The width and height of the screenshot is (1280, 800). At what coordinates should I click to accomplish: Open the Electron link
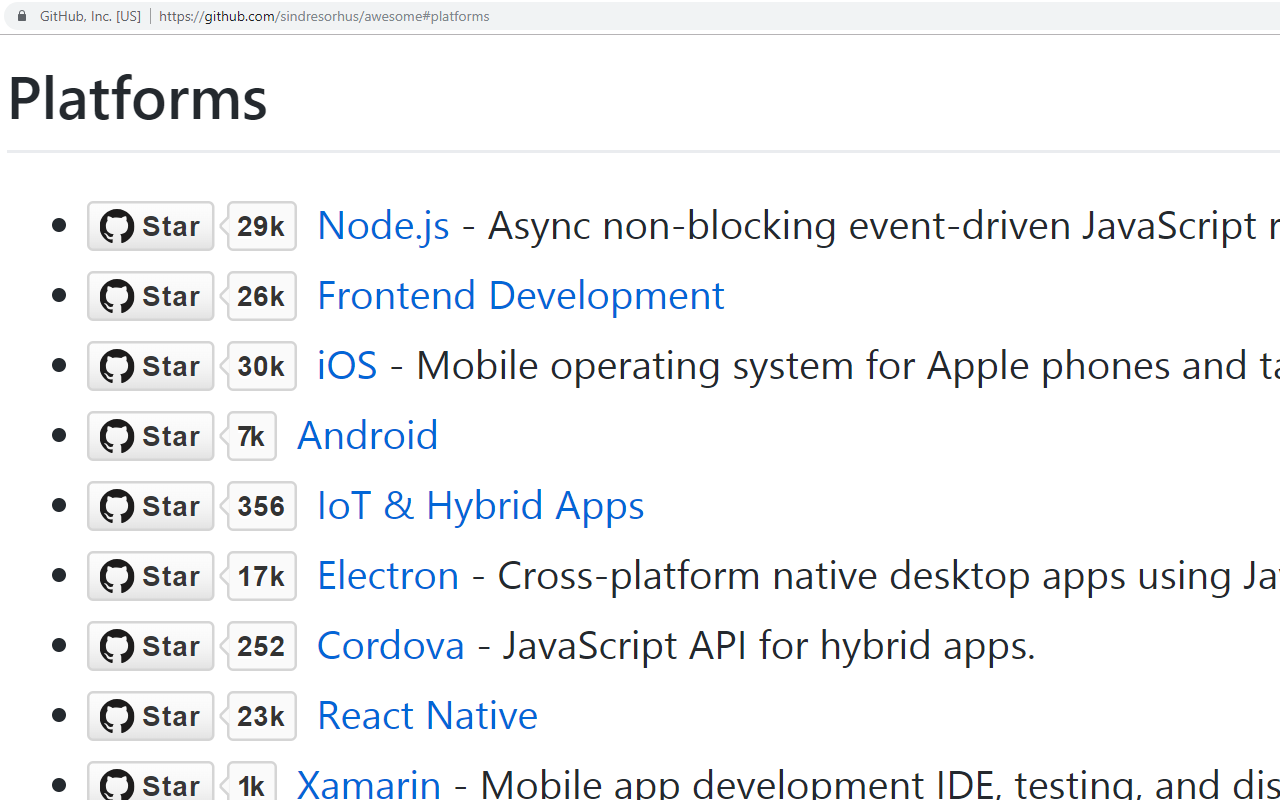coord(388,576)
